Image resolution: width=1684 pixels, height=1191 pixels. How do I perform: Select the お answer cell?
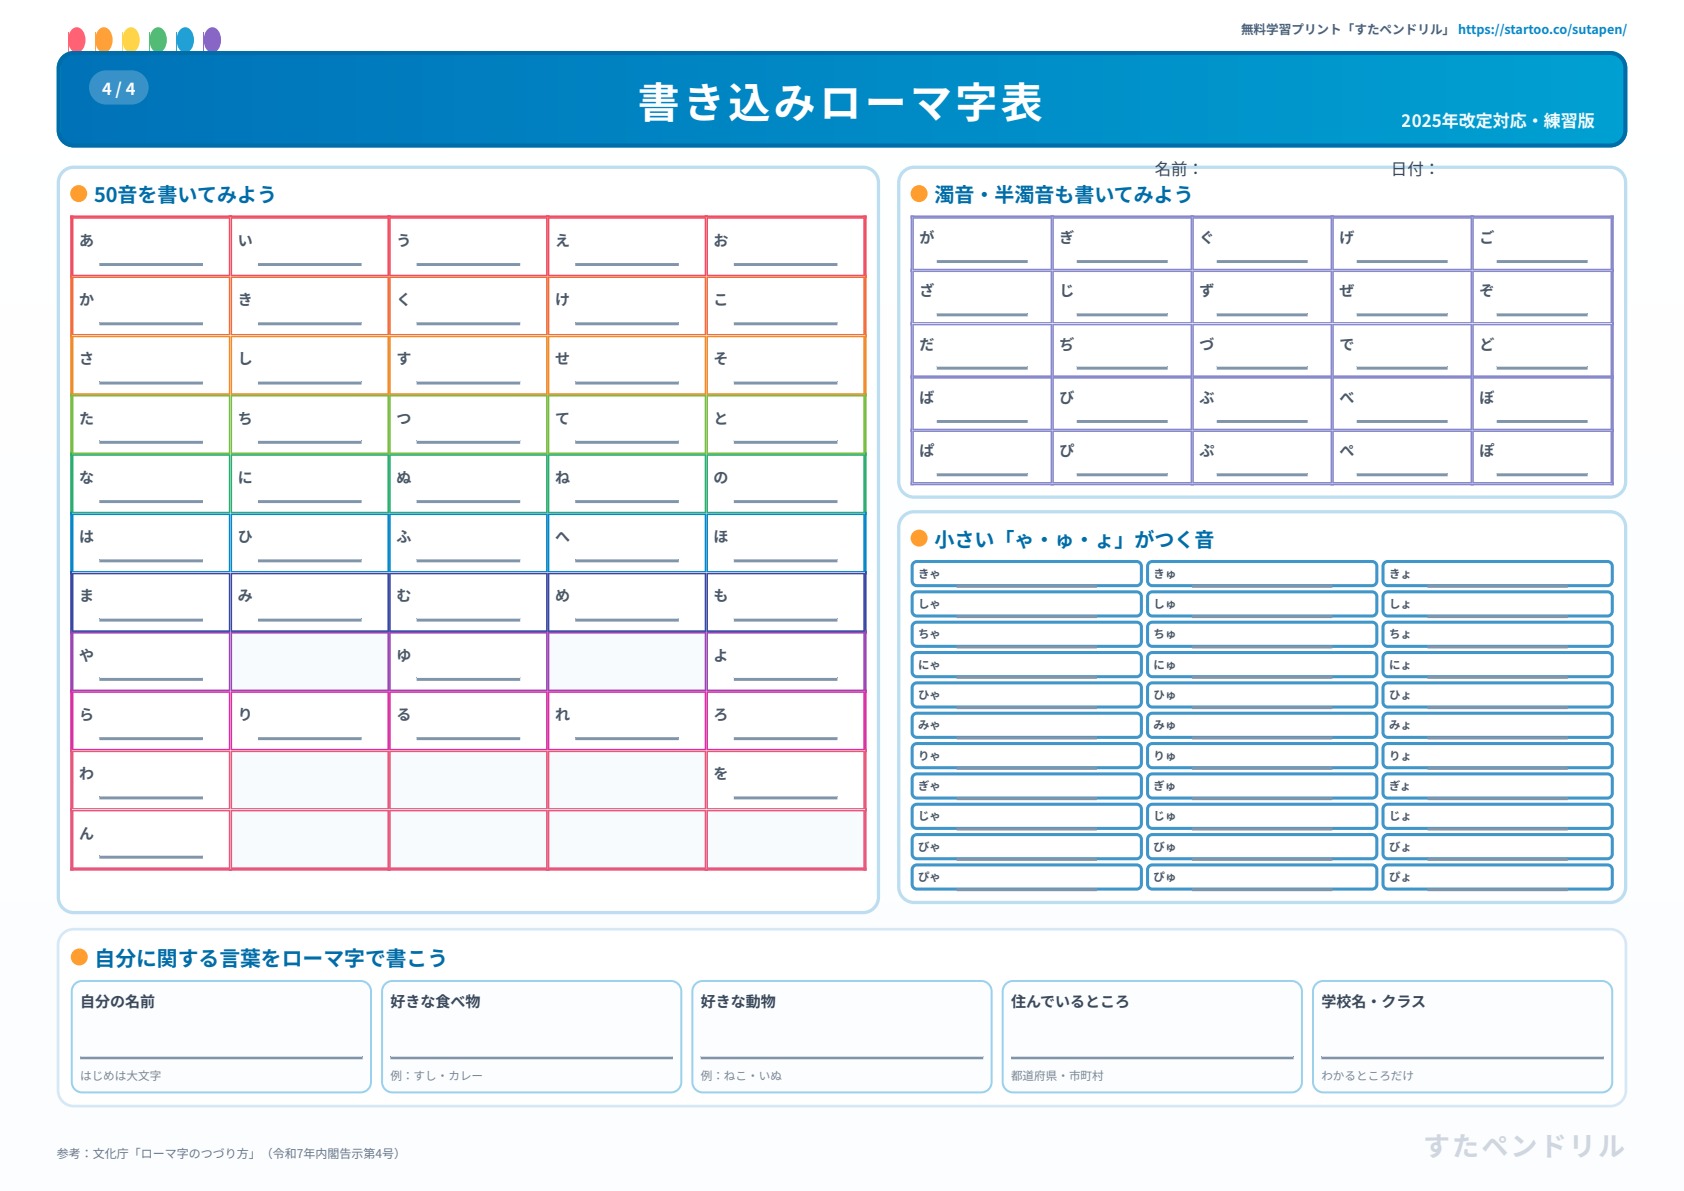[786, 246]
